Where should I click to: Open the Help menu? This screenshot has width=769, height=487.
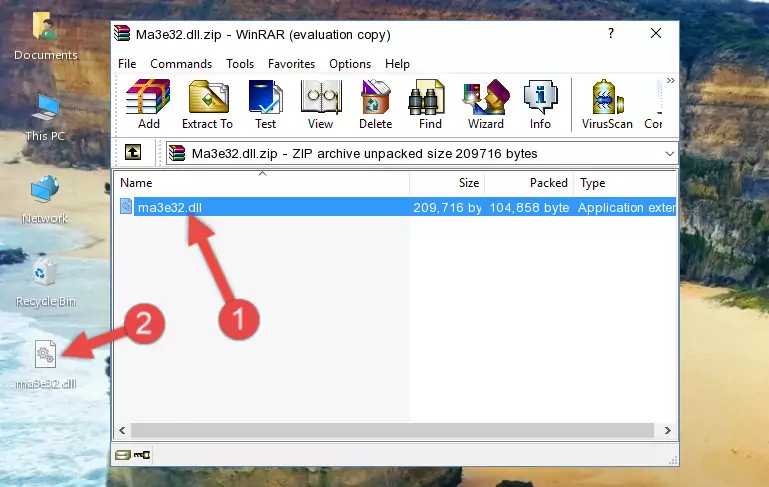point(397,64)
